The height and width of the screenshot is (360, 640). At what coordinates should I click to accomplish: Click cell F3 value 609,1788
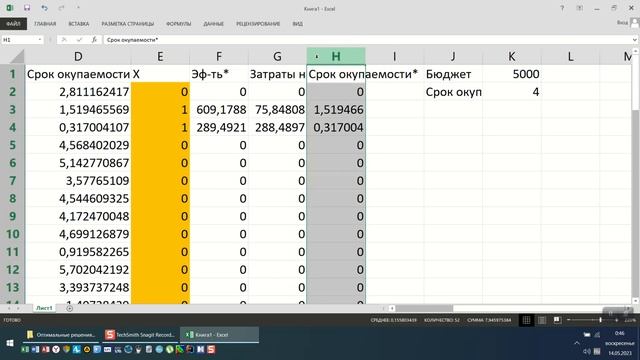[219, 109]
